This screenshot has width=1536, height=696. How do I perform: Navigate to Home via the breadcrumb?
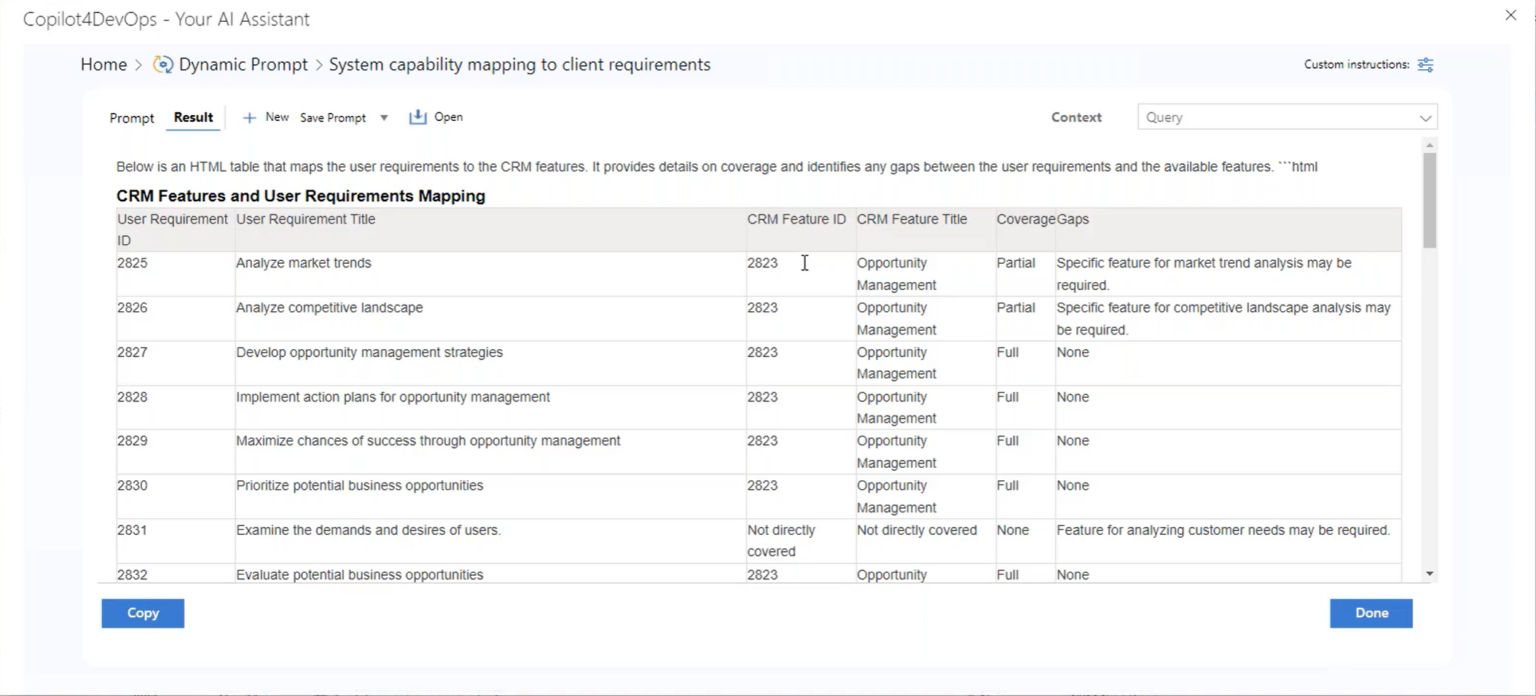pos(103,63)
